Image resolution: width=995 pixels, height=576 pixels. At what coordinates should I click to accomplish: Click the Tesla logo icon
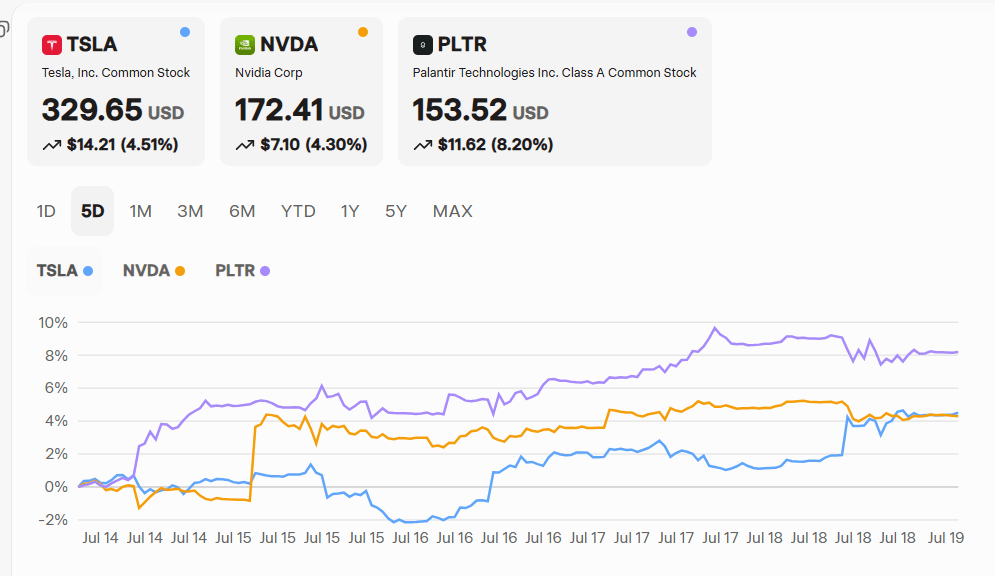(52, 45)
